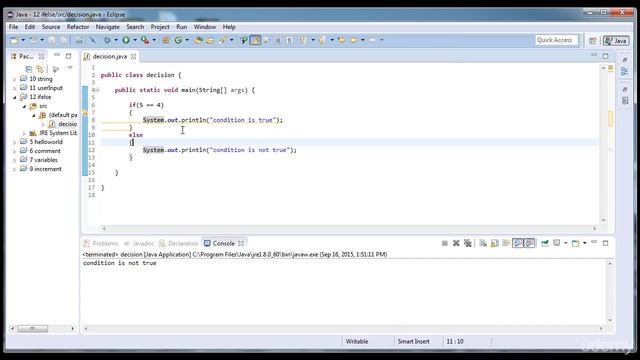Click the New file toolbar icon
640x360 pixels.
[14, 40]
